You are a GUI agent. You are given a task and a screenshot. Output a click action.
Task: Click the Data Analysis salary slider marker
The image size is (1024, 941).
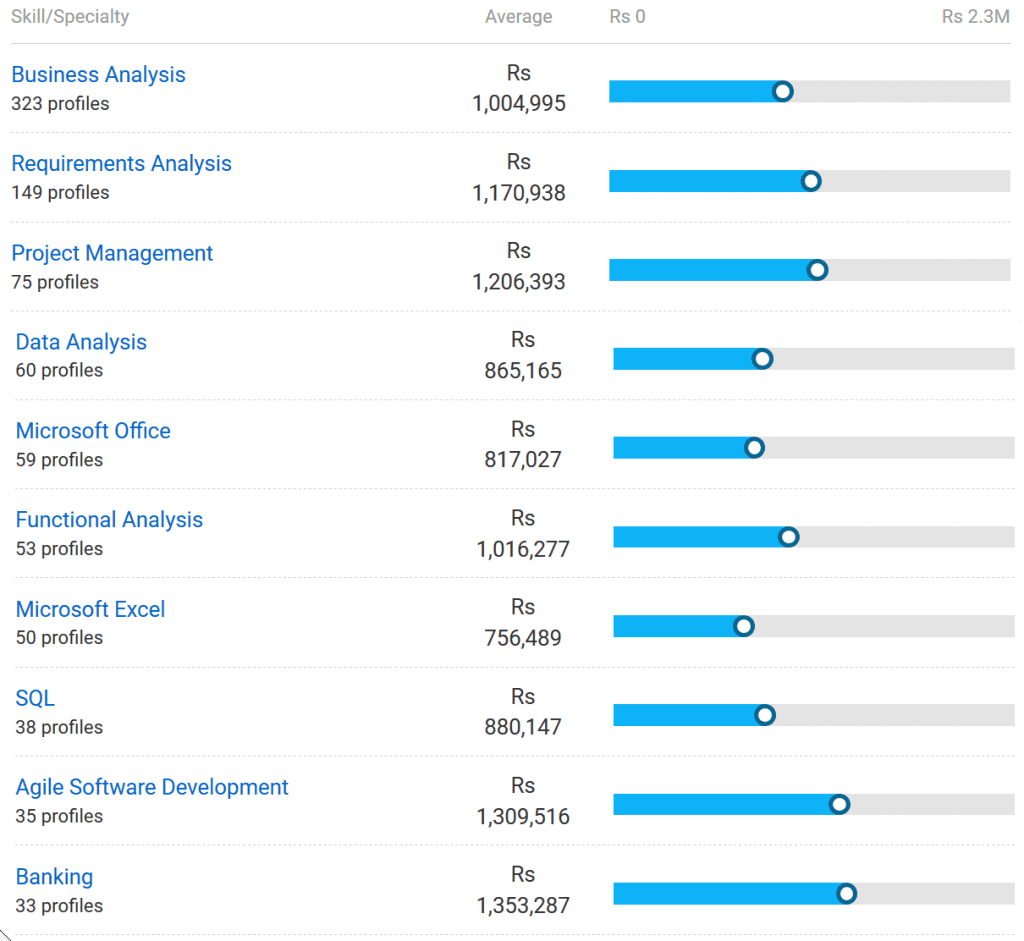click(762, 359)
